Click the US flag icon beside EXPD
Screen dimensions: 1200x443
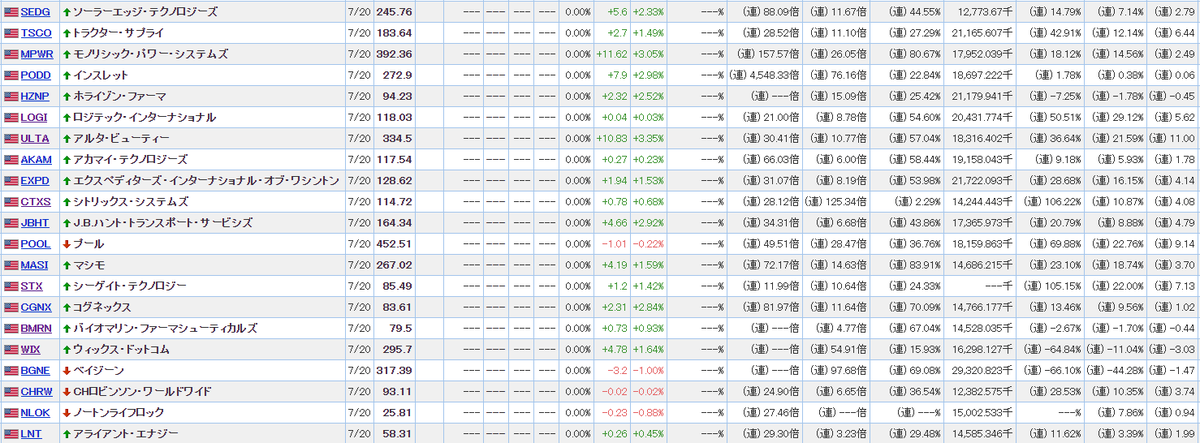11,180
